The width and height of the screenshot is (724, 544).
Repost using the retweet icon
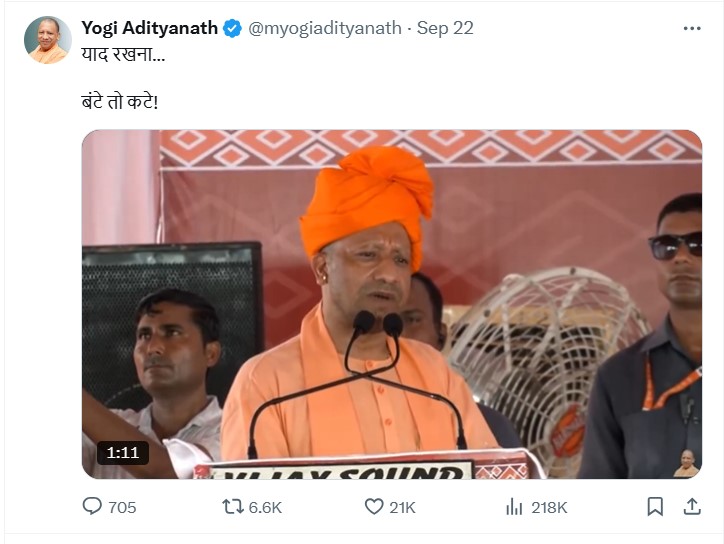click(x=233, y=507)
